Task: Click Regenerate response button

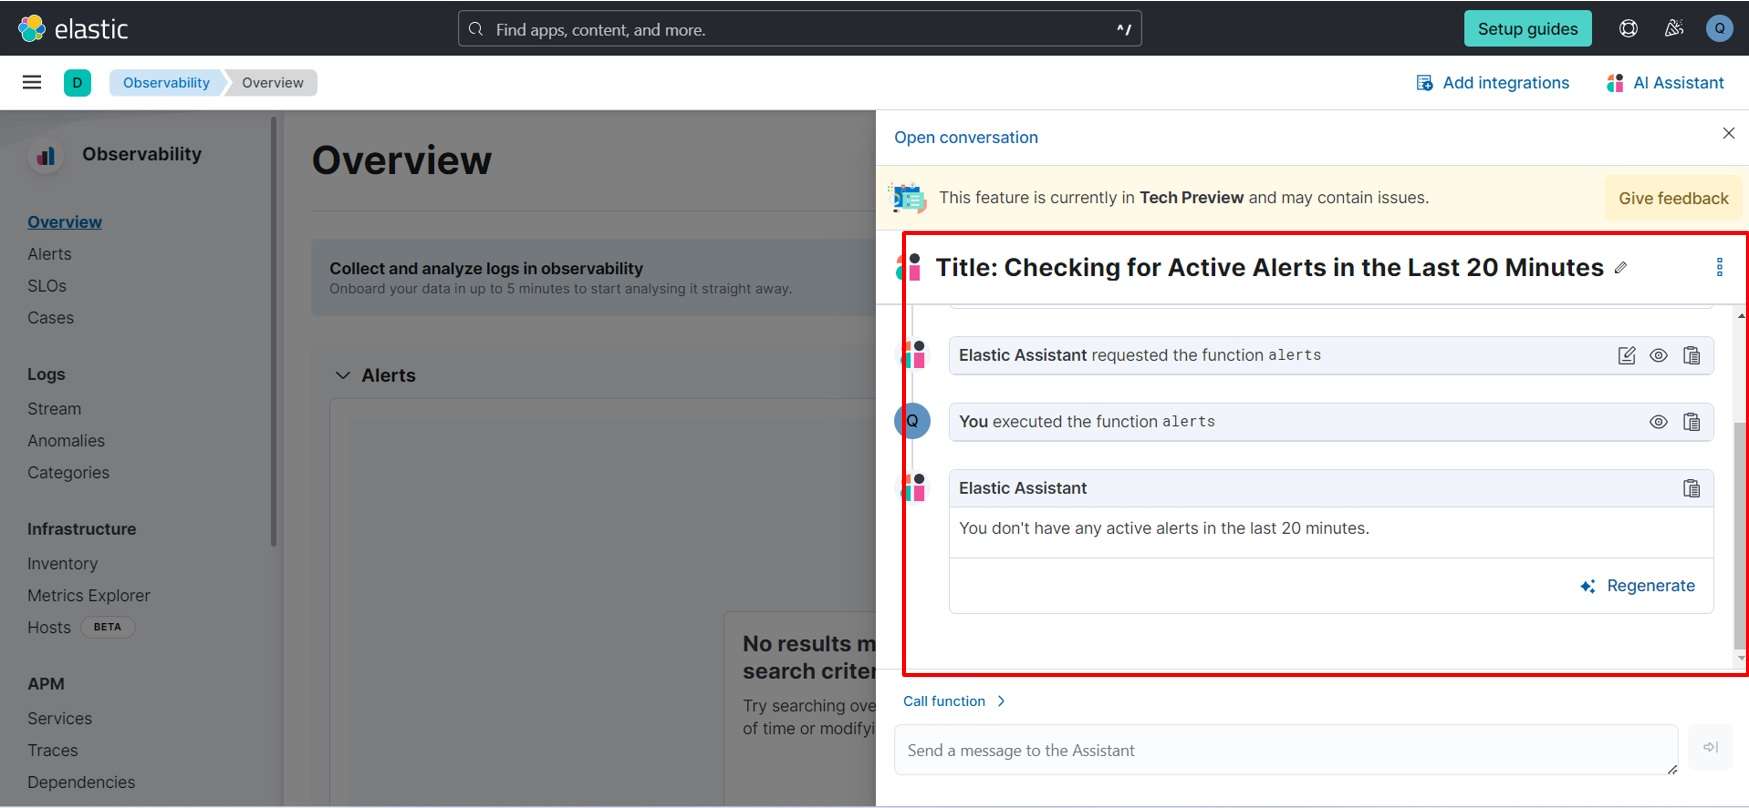Action: [x=1638, y=586]
